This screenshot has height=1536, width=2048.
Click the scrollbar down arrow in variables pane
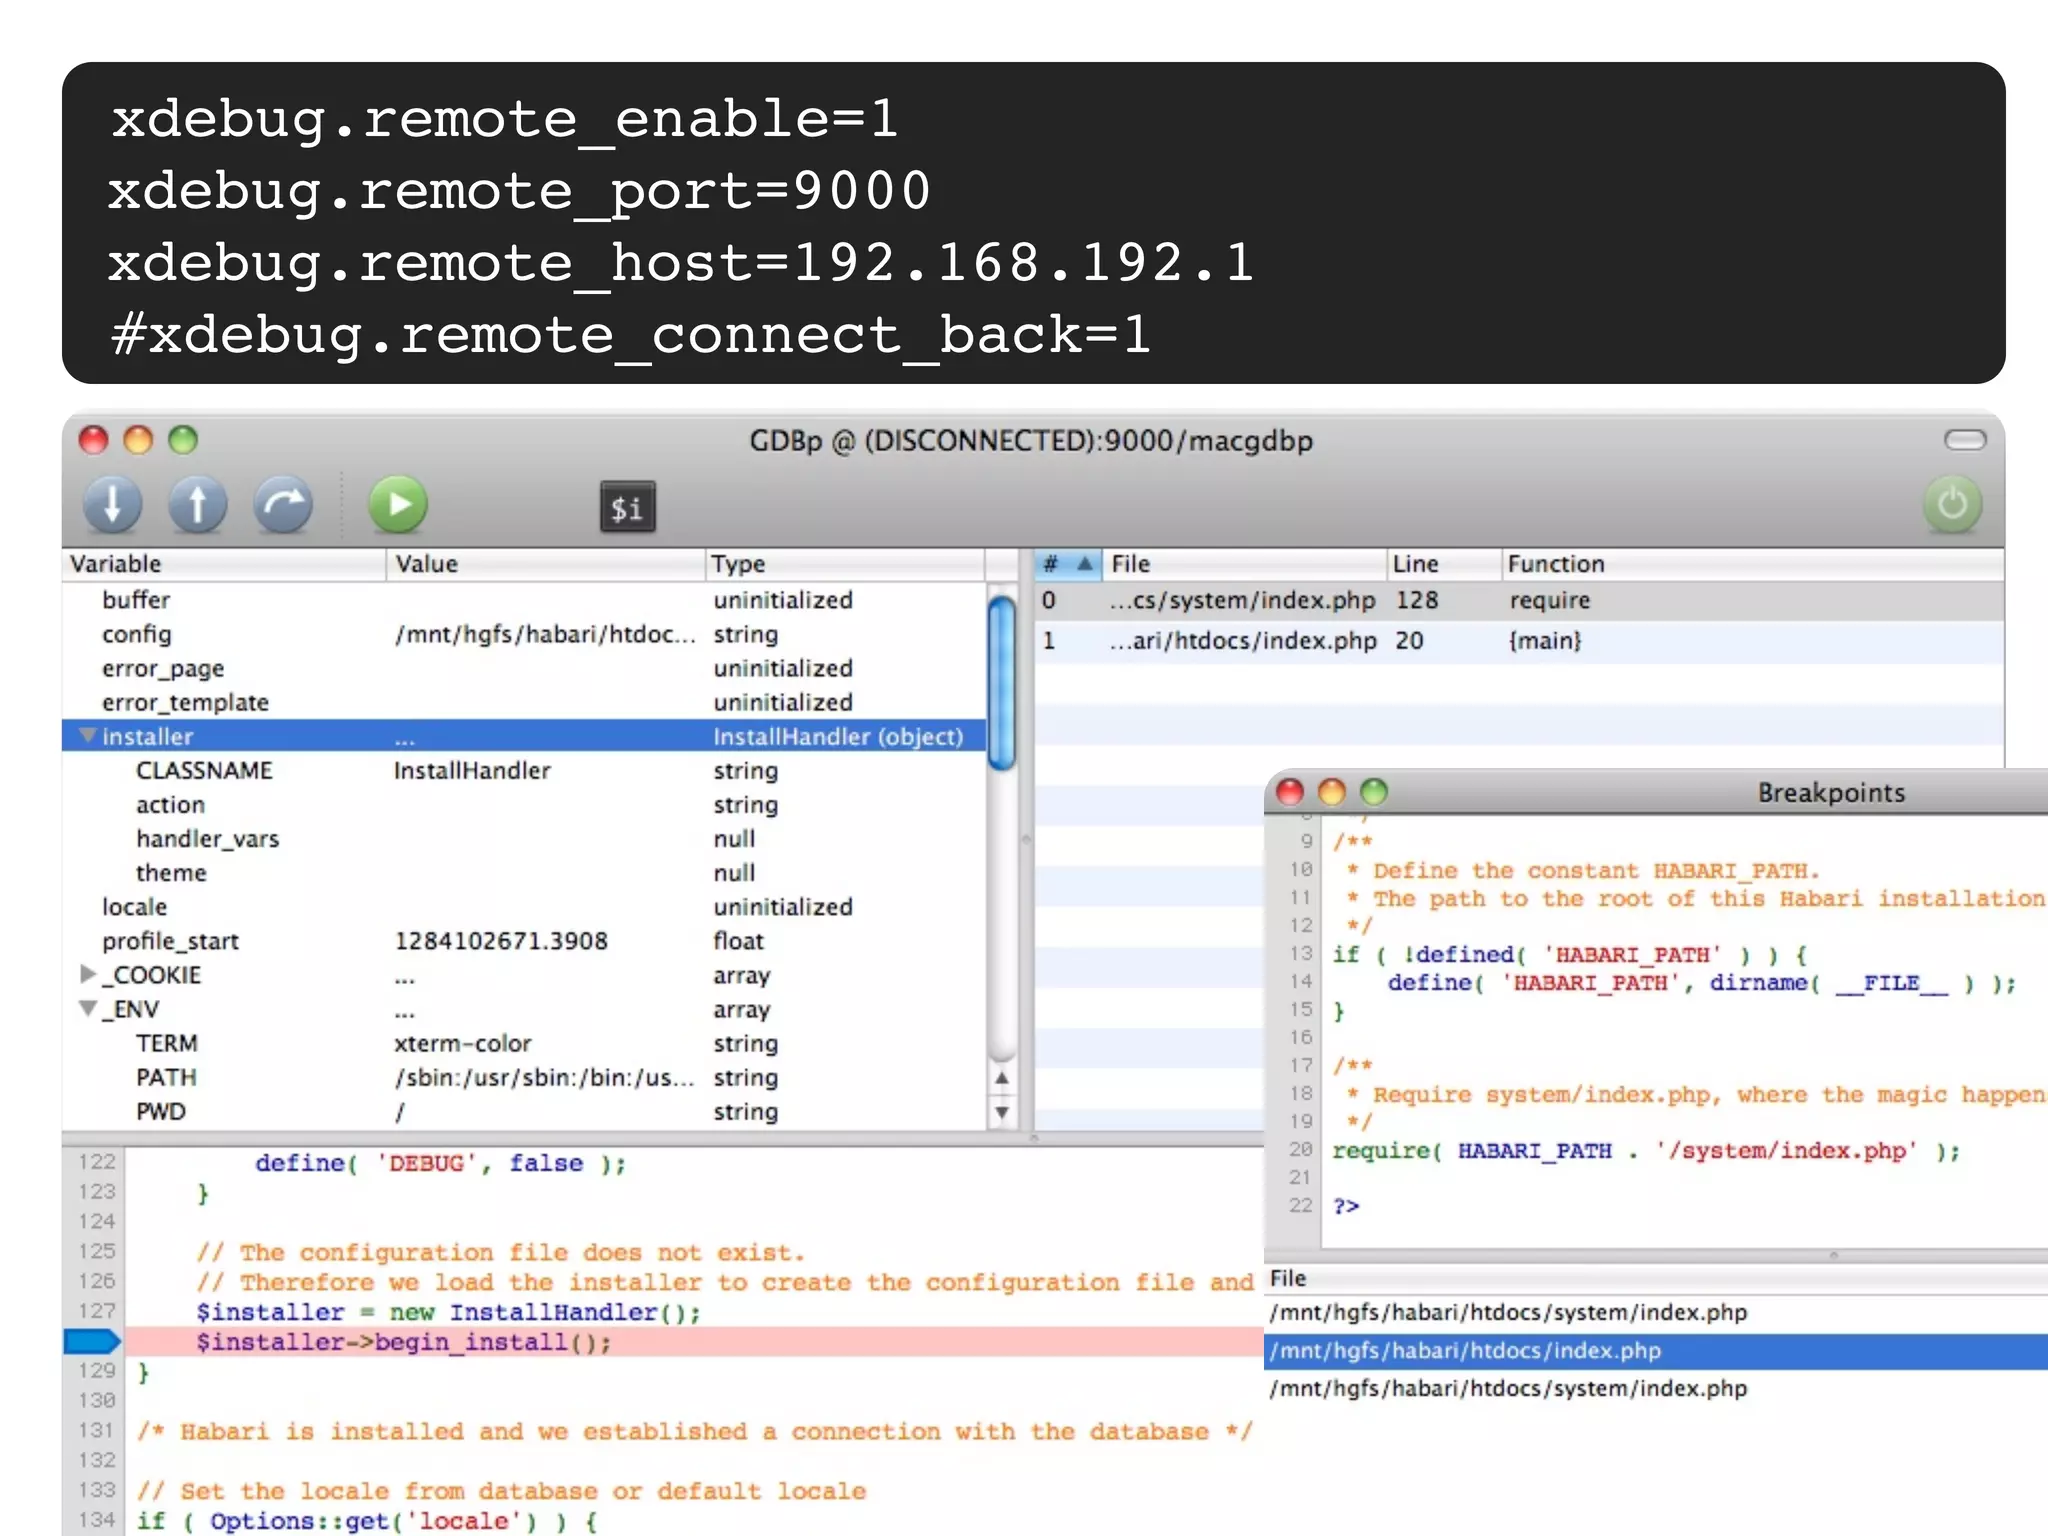pyautogui.click(x=1001, y=1112)
